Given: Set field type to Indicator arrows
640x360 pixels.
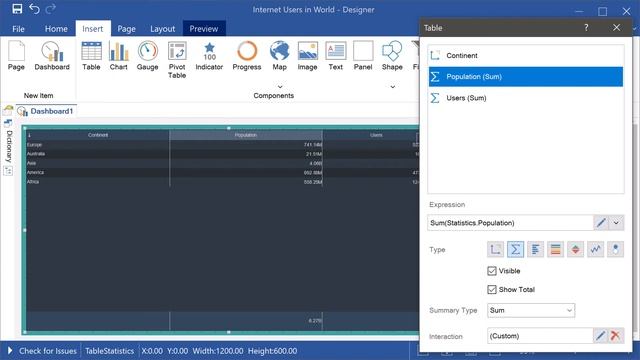Looking at the screenshot, I should [x=576, y=249].
